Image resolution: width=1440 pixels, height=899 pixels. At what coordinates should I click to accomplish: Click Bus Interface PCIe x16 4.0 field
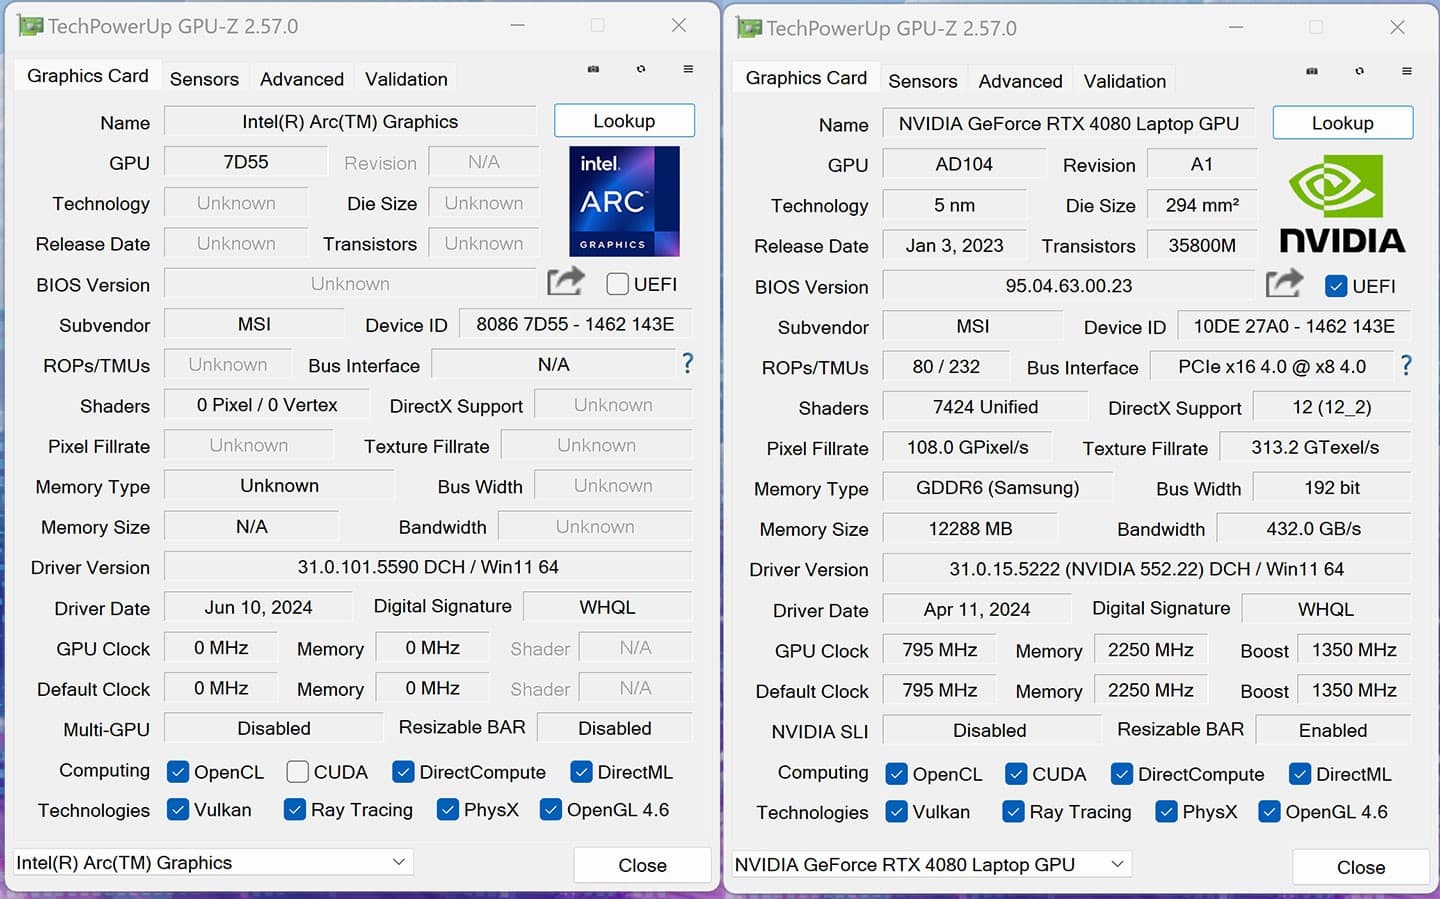point(1272,367)
